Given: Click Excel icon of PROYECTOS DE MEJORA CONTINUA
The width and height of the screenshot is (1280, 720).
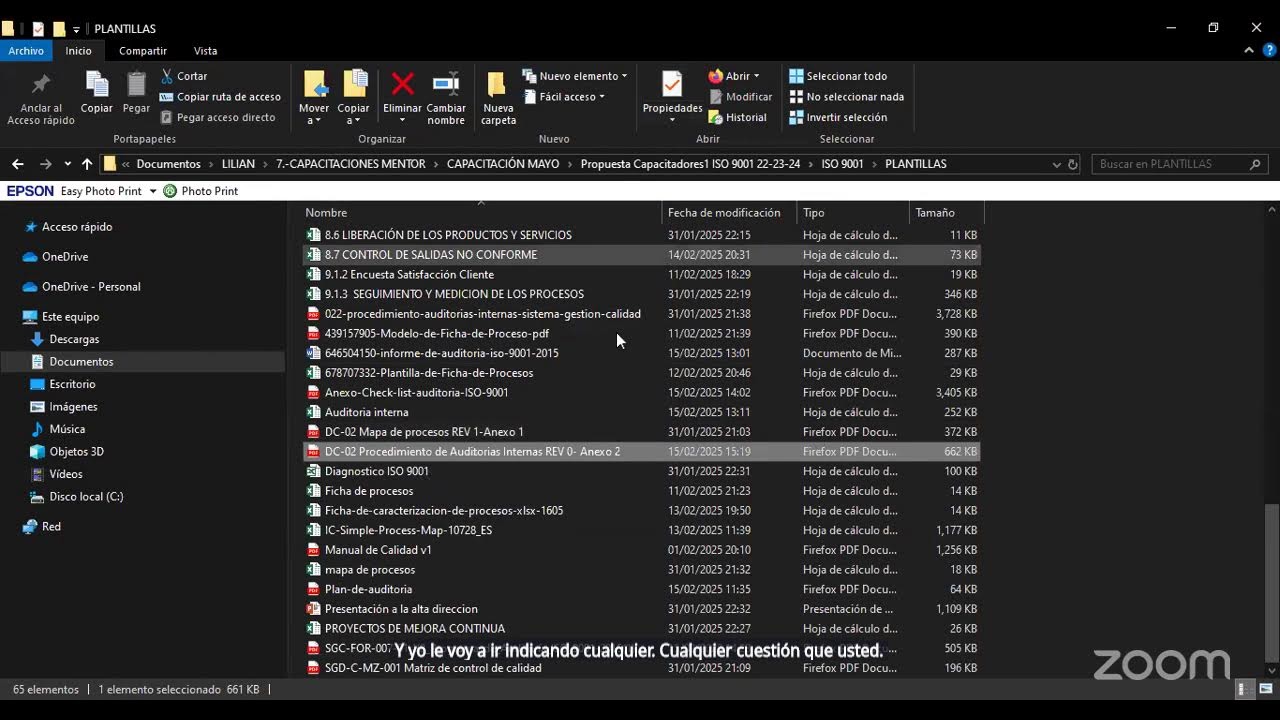Looking at the screenshot, I should (313, 629).
